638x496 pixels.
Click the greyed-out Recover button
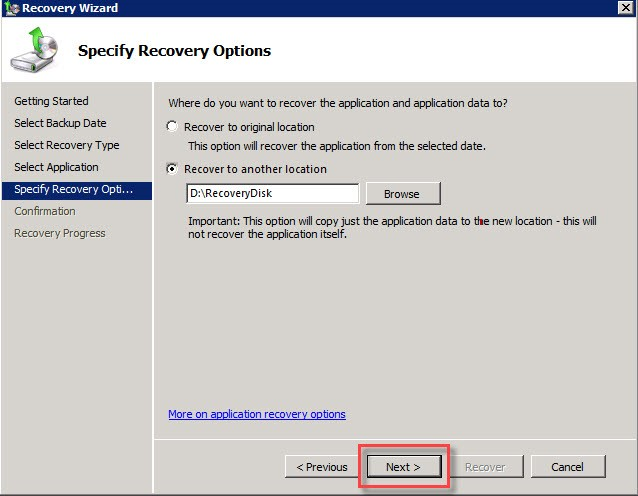click(485, 467)
